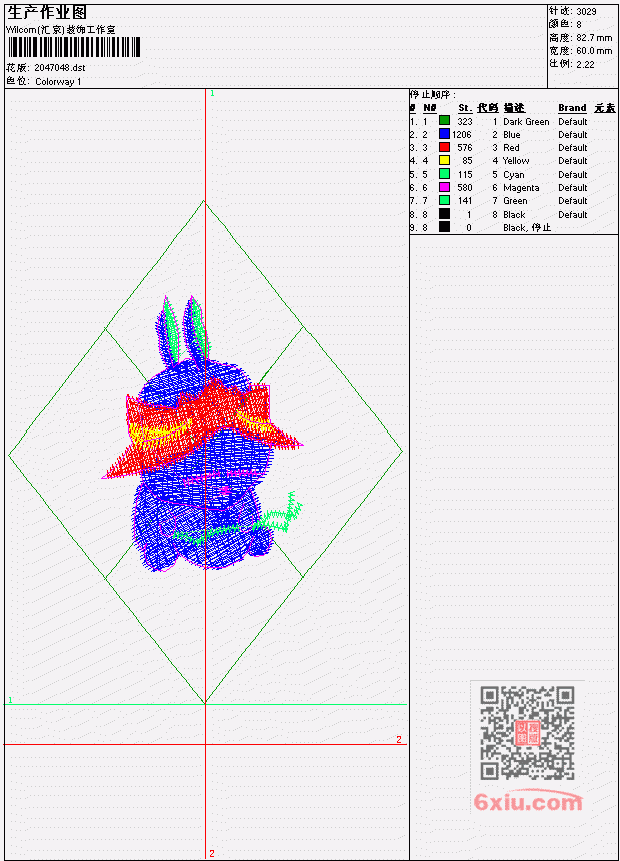Click the 'N#' column header
This screenshot has height=861, width=620.
(429, 108)
